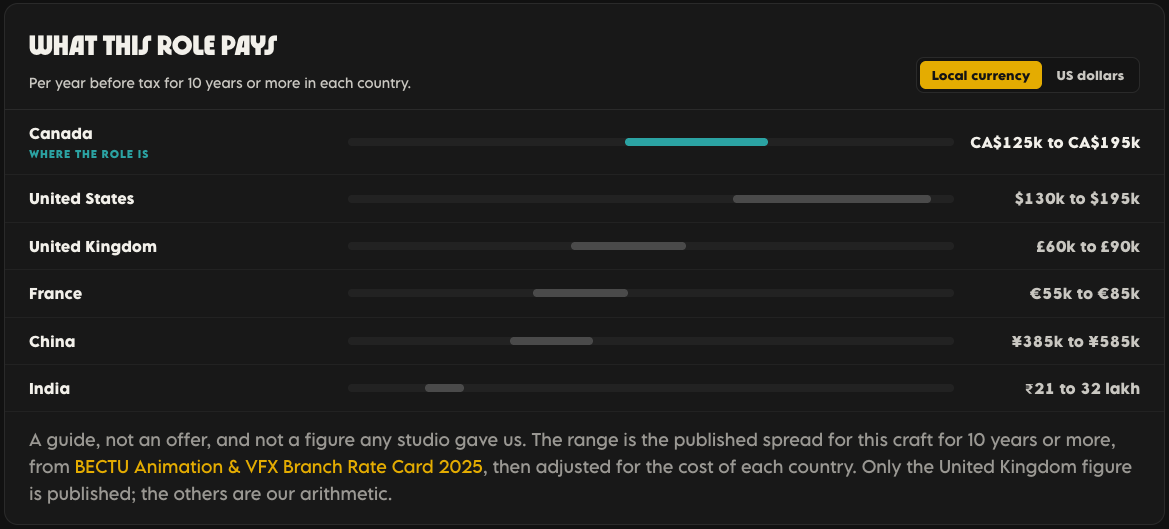Viewport: 1169px width, 529px height.
Task: Select the Canada country label
Action: [x=61, y=133]
